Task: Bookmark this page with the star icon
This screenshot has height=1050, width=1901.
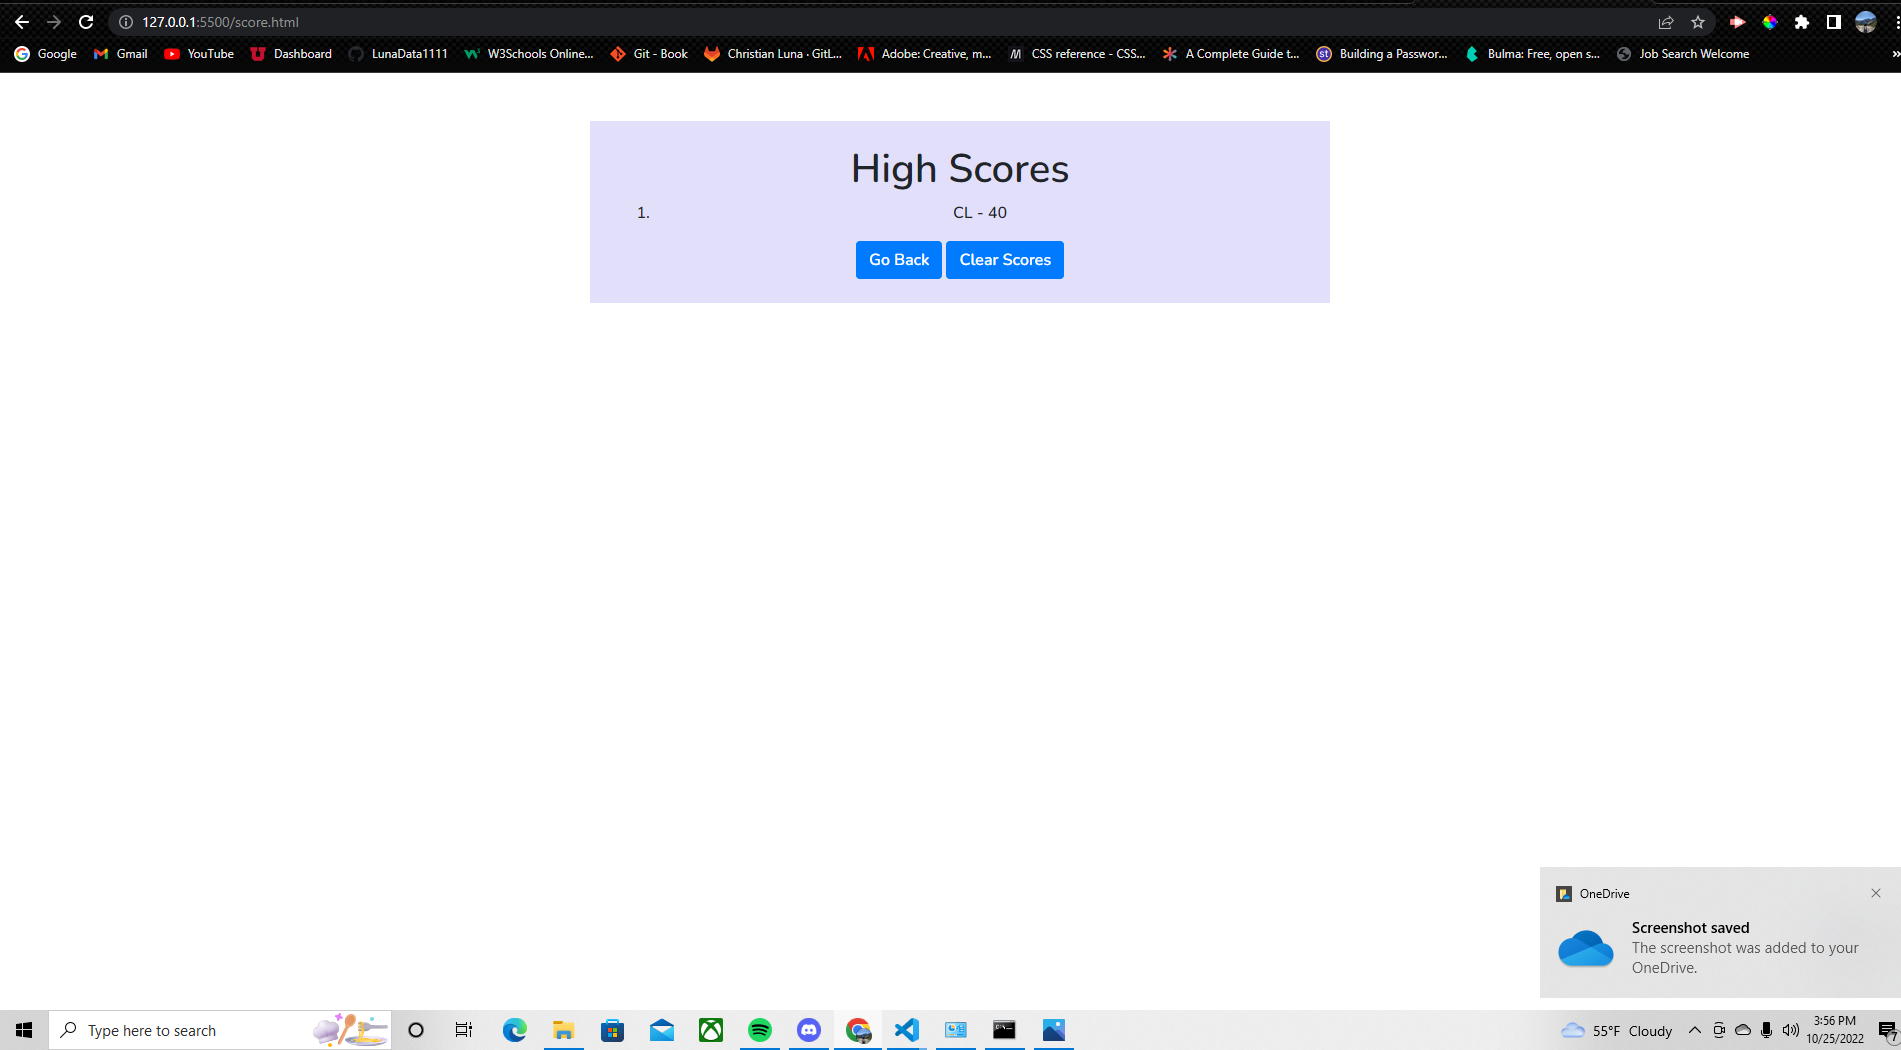Action: coord(1697,21)
